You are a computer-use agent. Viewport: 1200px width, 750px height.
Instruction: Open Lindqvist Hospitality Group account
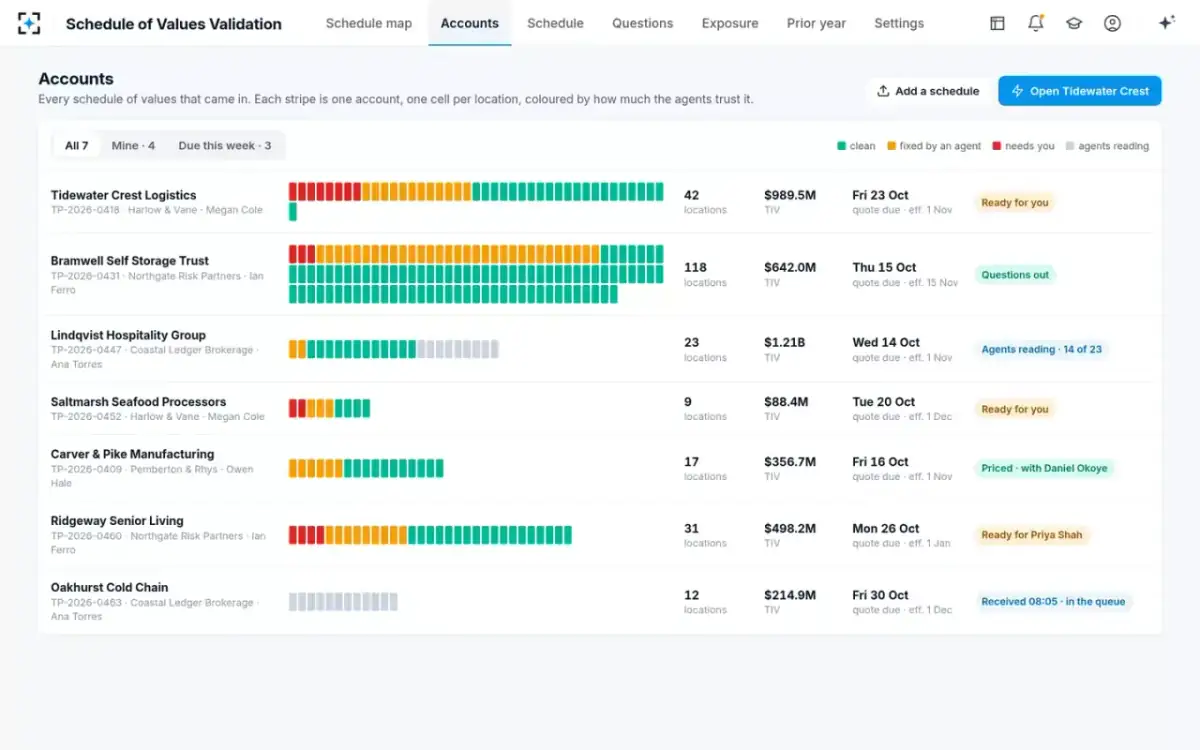point(128,336)
